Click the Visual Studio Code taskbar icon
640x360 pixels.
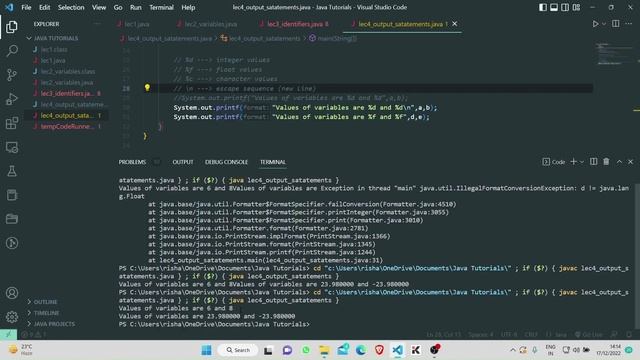point(398,350)
